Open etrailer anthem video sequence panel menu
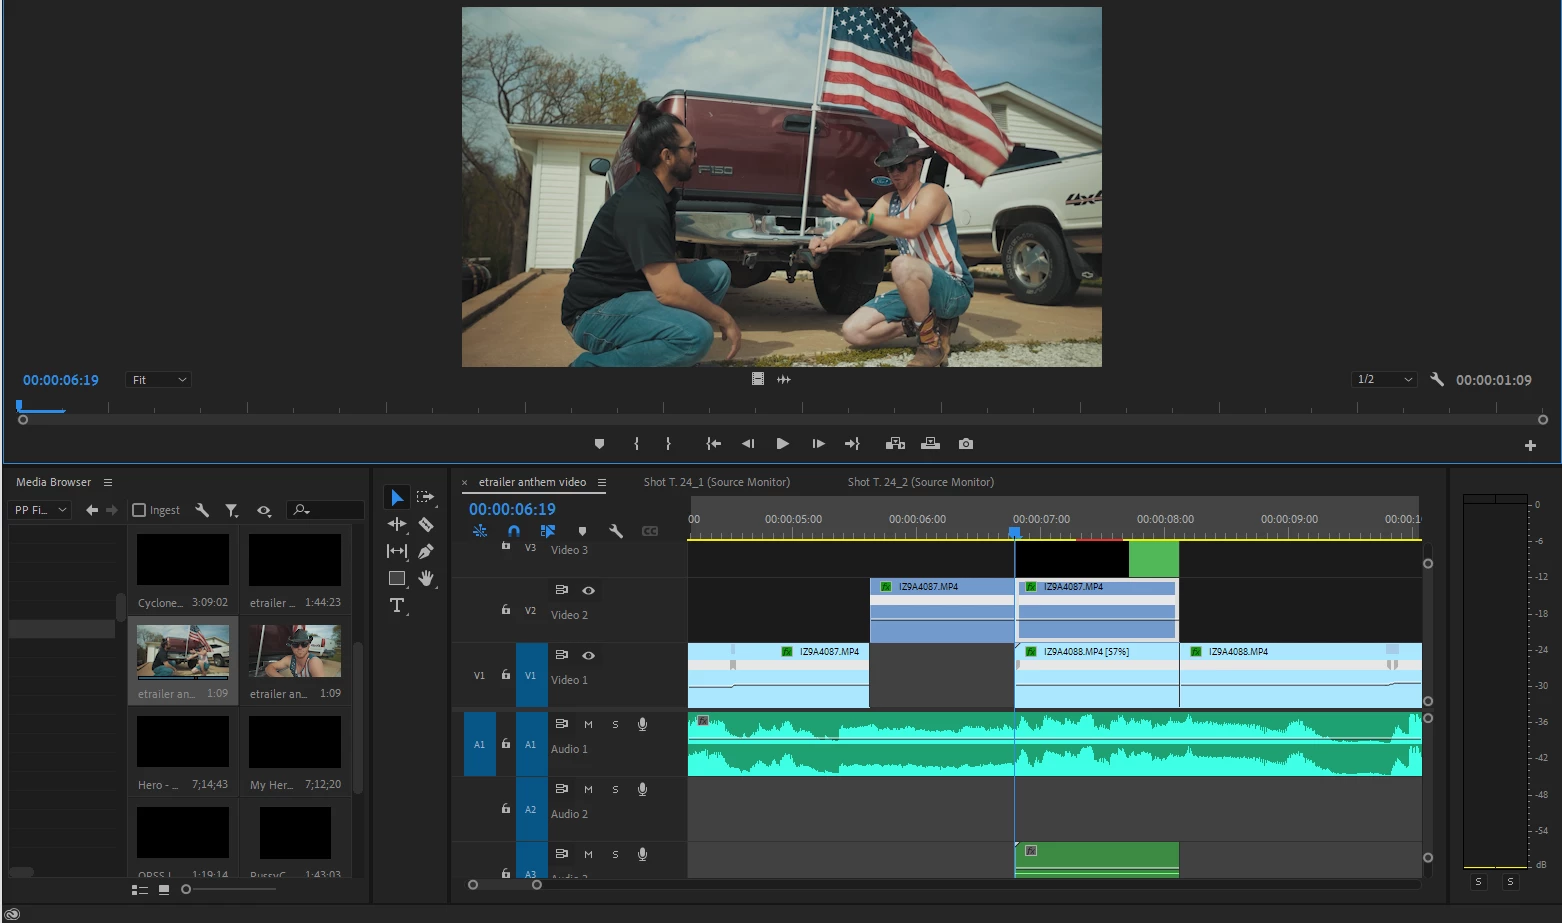The width and height of the screenshot is (1562, 923). (x=602, y=482)
